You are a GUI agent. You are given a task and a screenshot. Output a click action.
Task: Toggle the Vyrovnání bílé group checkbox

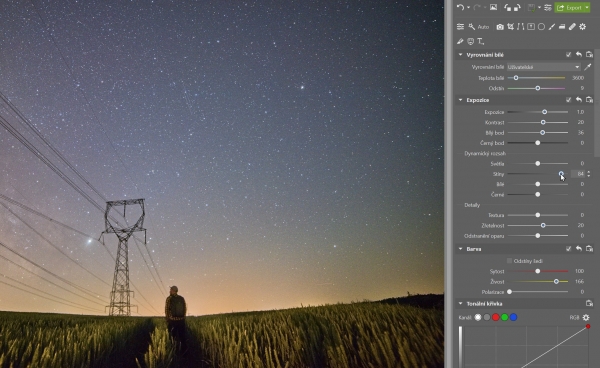[568, 55]
